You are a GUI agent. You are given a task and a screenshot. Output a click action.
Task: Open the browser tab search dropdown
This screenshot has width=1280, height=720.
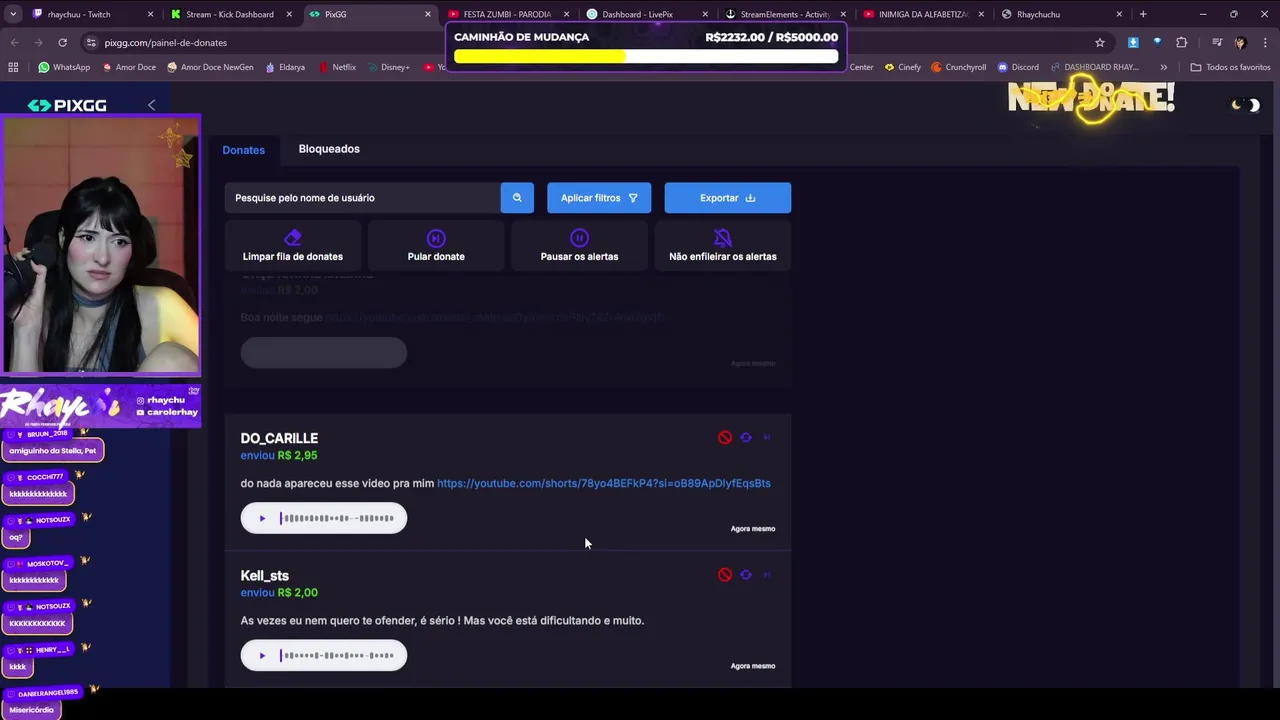click(12, 14)
